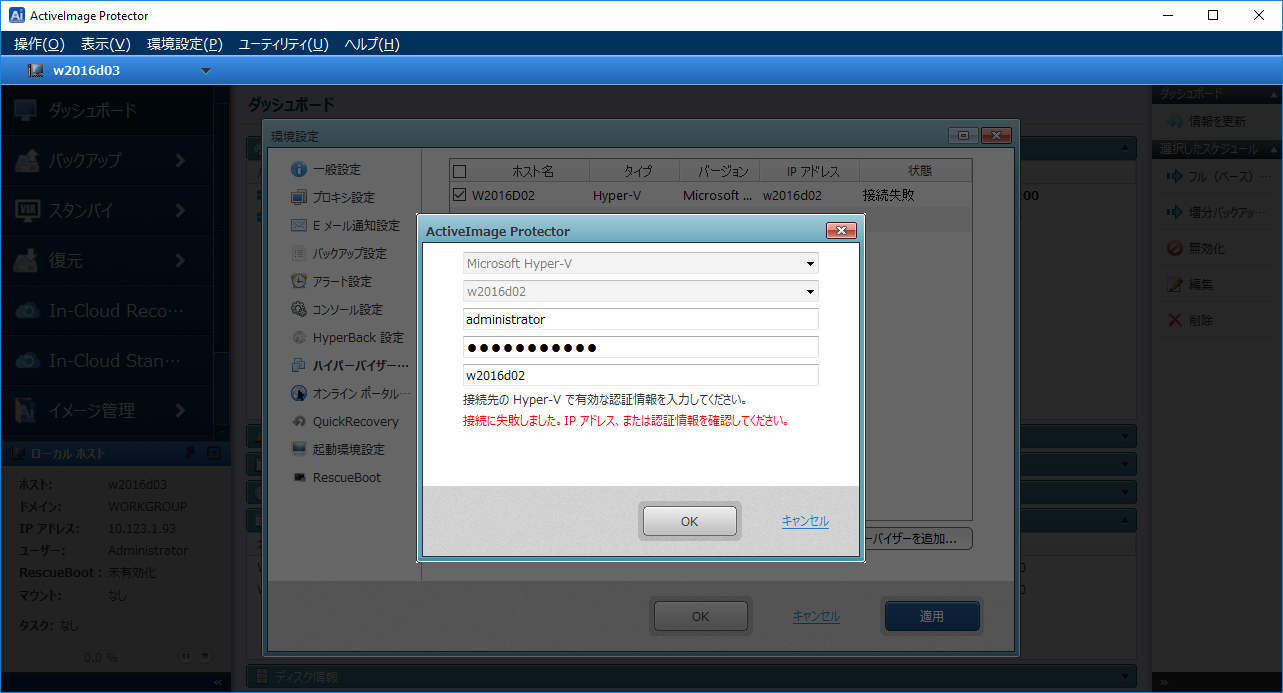Click イメージ管理 icon in sidebar
The width and height of the screenshot is (1283, 693).
click(26, 410)
